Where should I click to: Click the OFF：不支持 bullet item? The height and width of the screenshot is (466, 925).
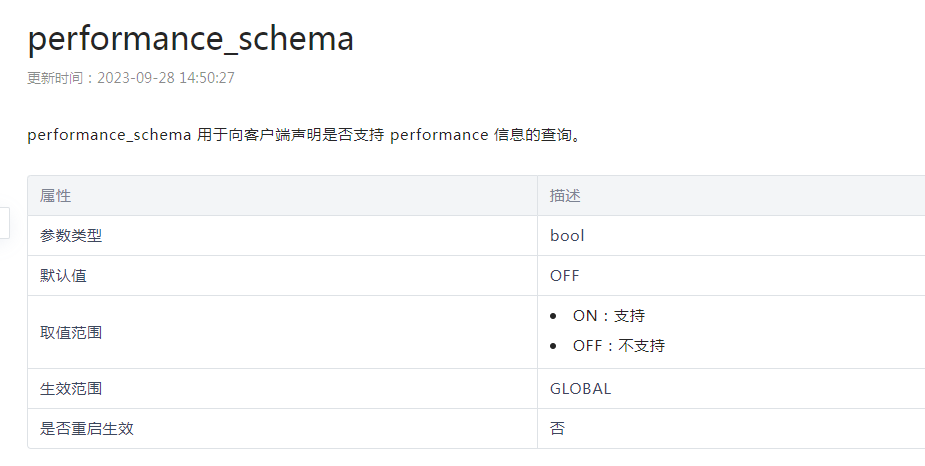click(618, 346)
